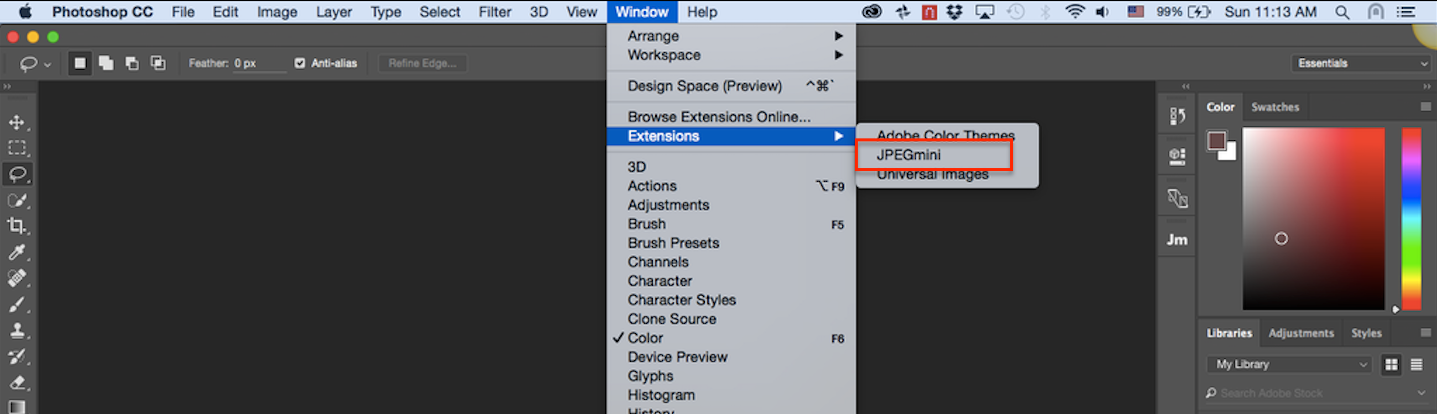The height and width of the screenshot is (414, 1437).
Task: Select the Gradient tool
Action: pyautogui.click(x=17, y=406)
